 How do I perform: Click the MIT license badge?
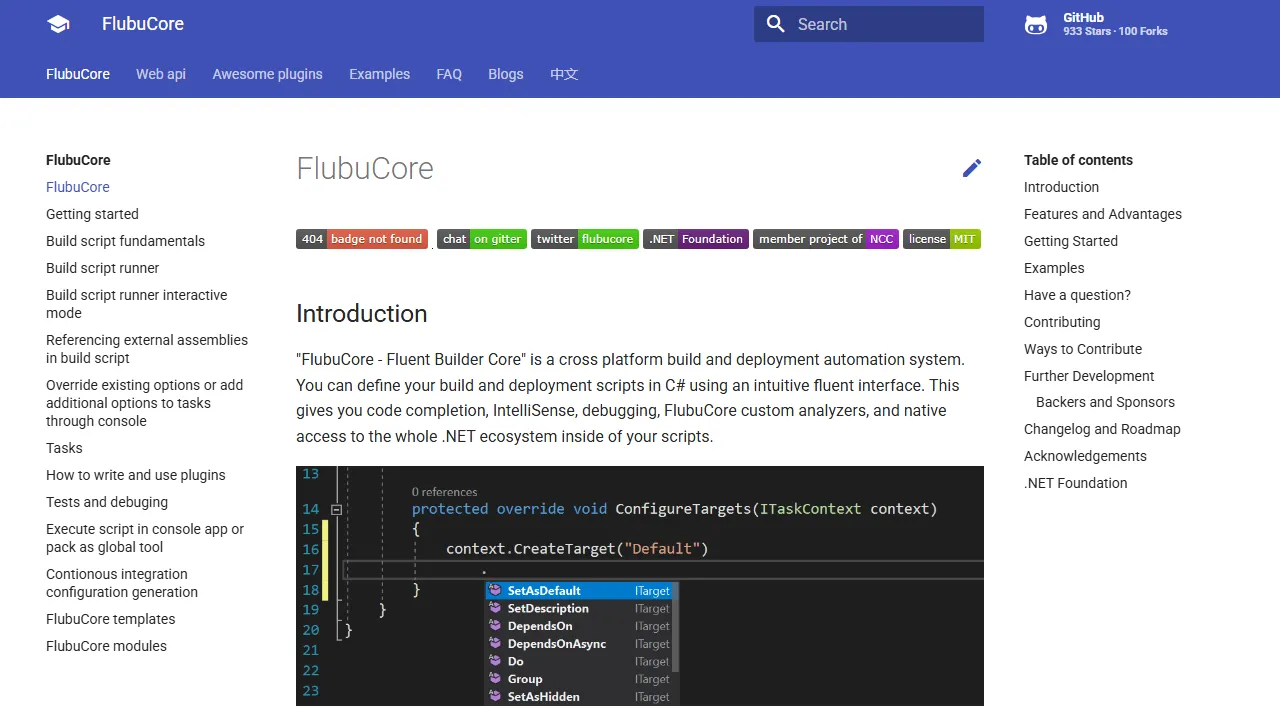click(x=941, y=239)
